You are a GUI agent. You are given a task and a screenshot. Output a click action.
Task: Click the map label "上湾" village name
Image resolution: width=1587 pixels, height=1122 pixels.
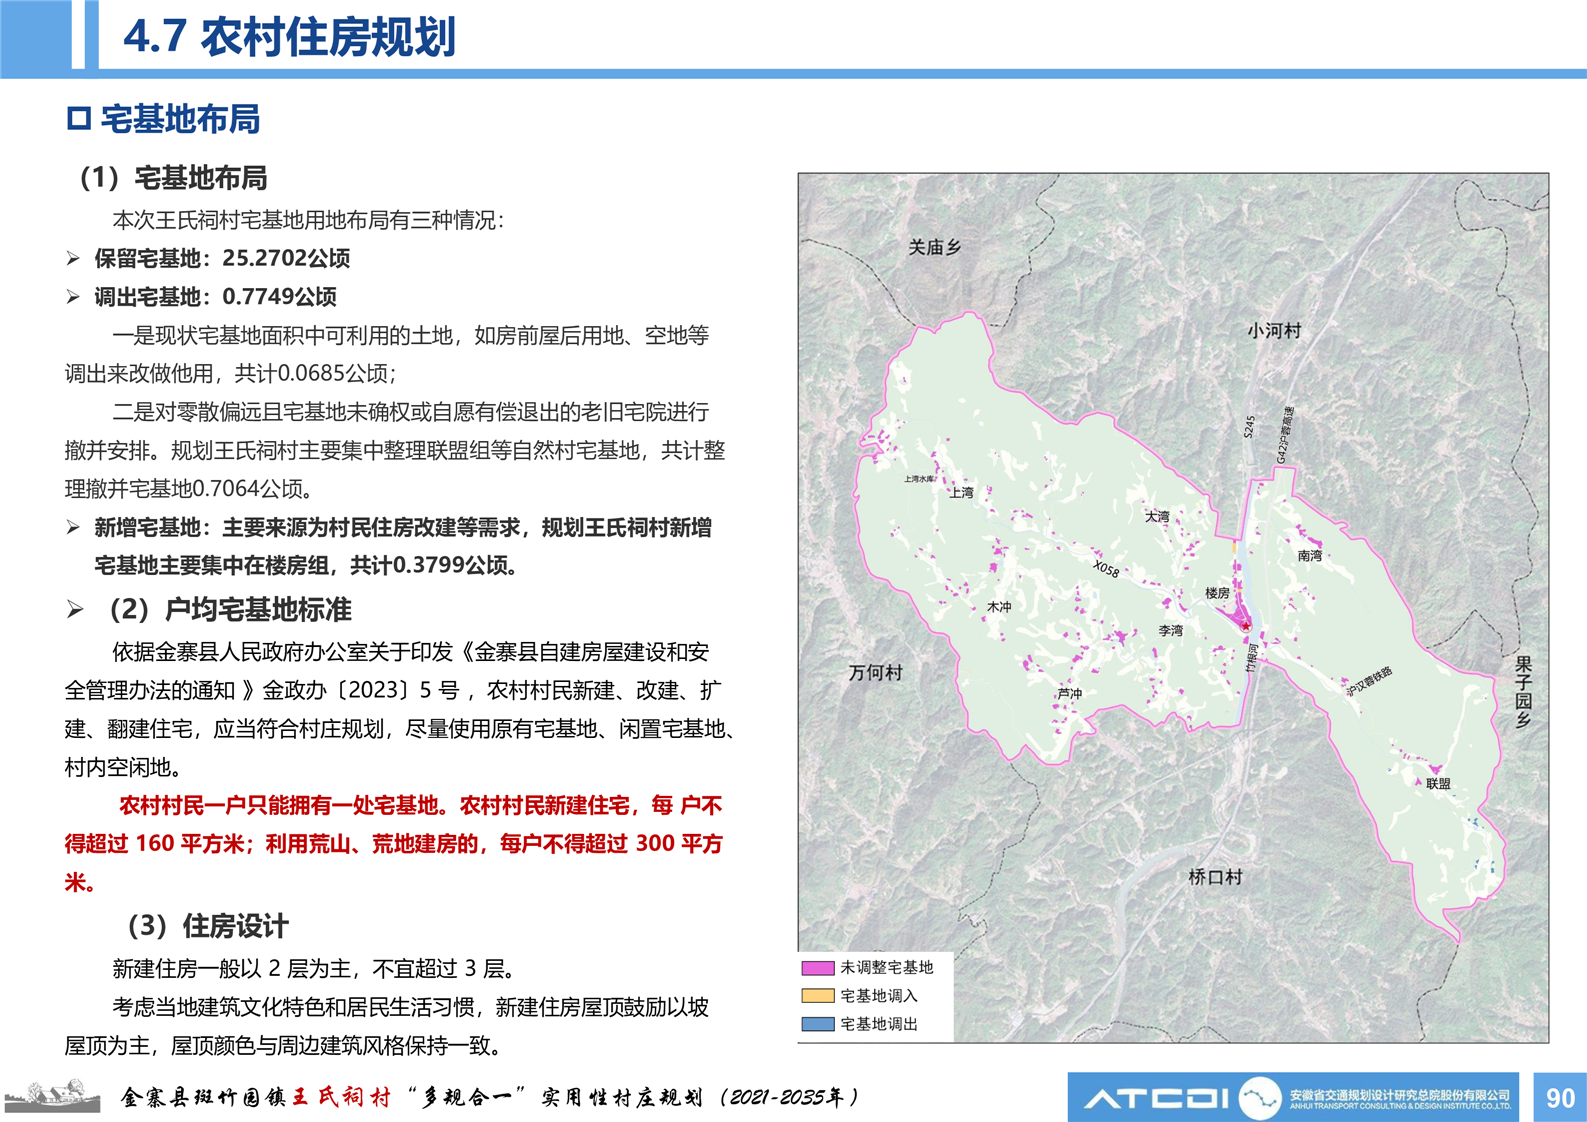(x=961, y=492)
